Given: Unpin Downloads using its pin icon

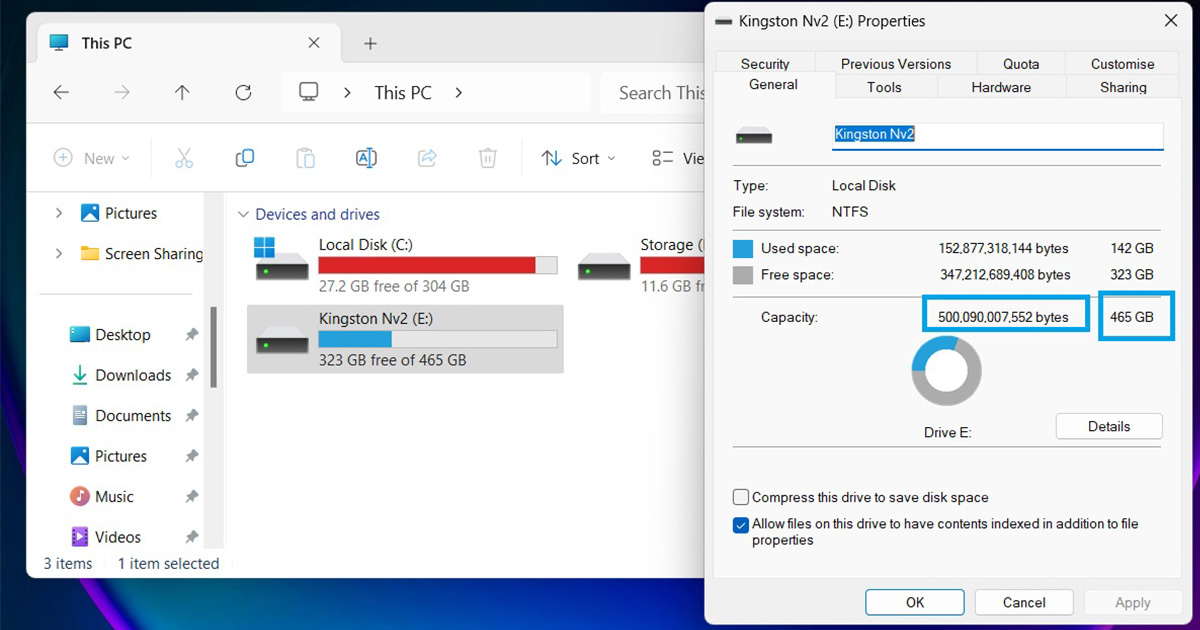Looking at the screenshot, I should pyautogui.click(x=191, y=375).
